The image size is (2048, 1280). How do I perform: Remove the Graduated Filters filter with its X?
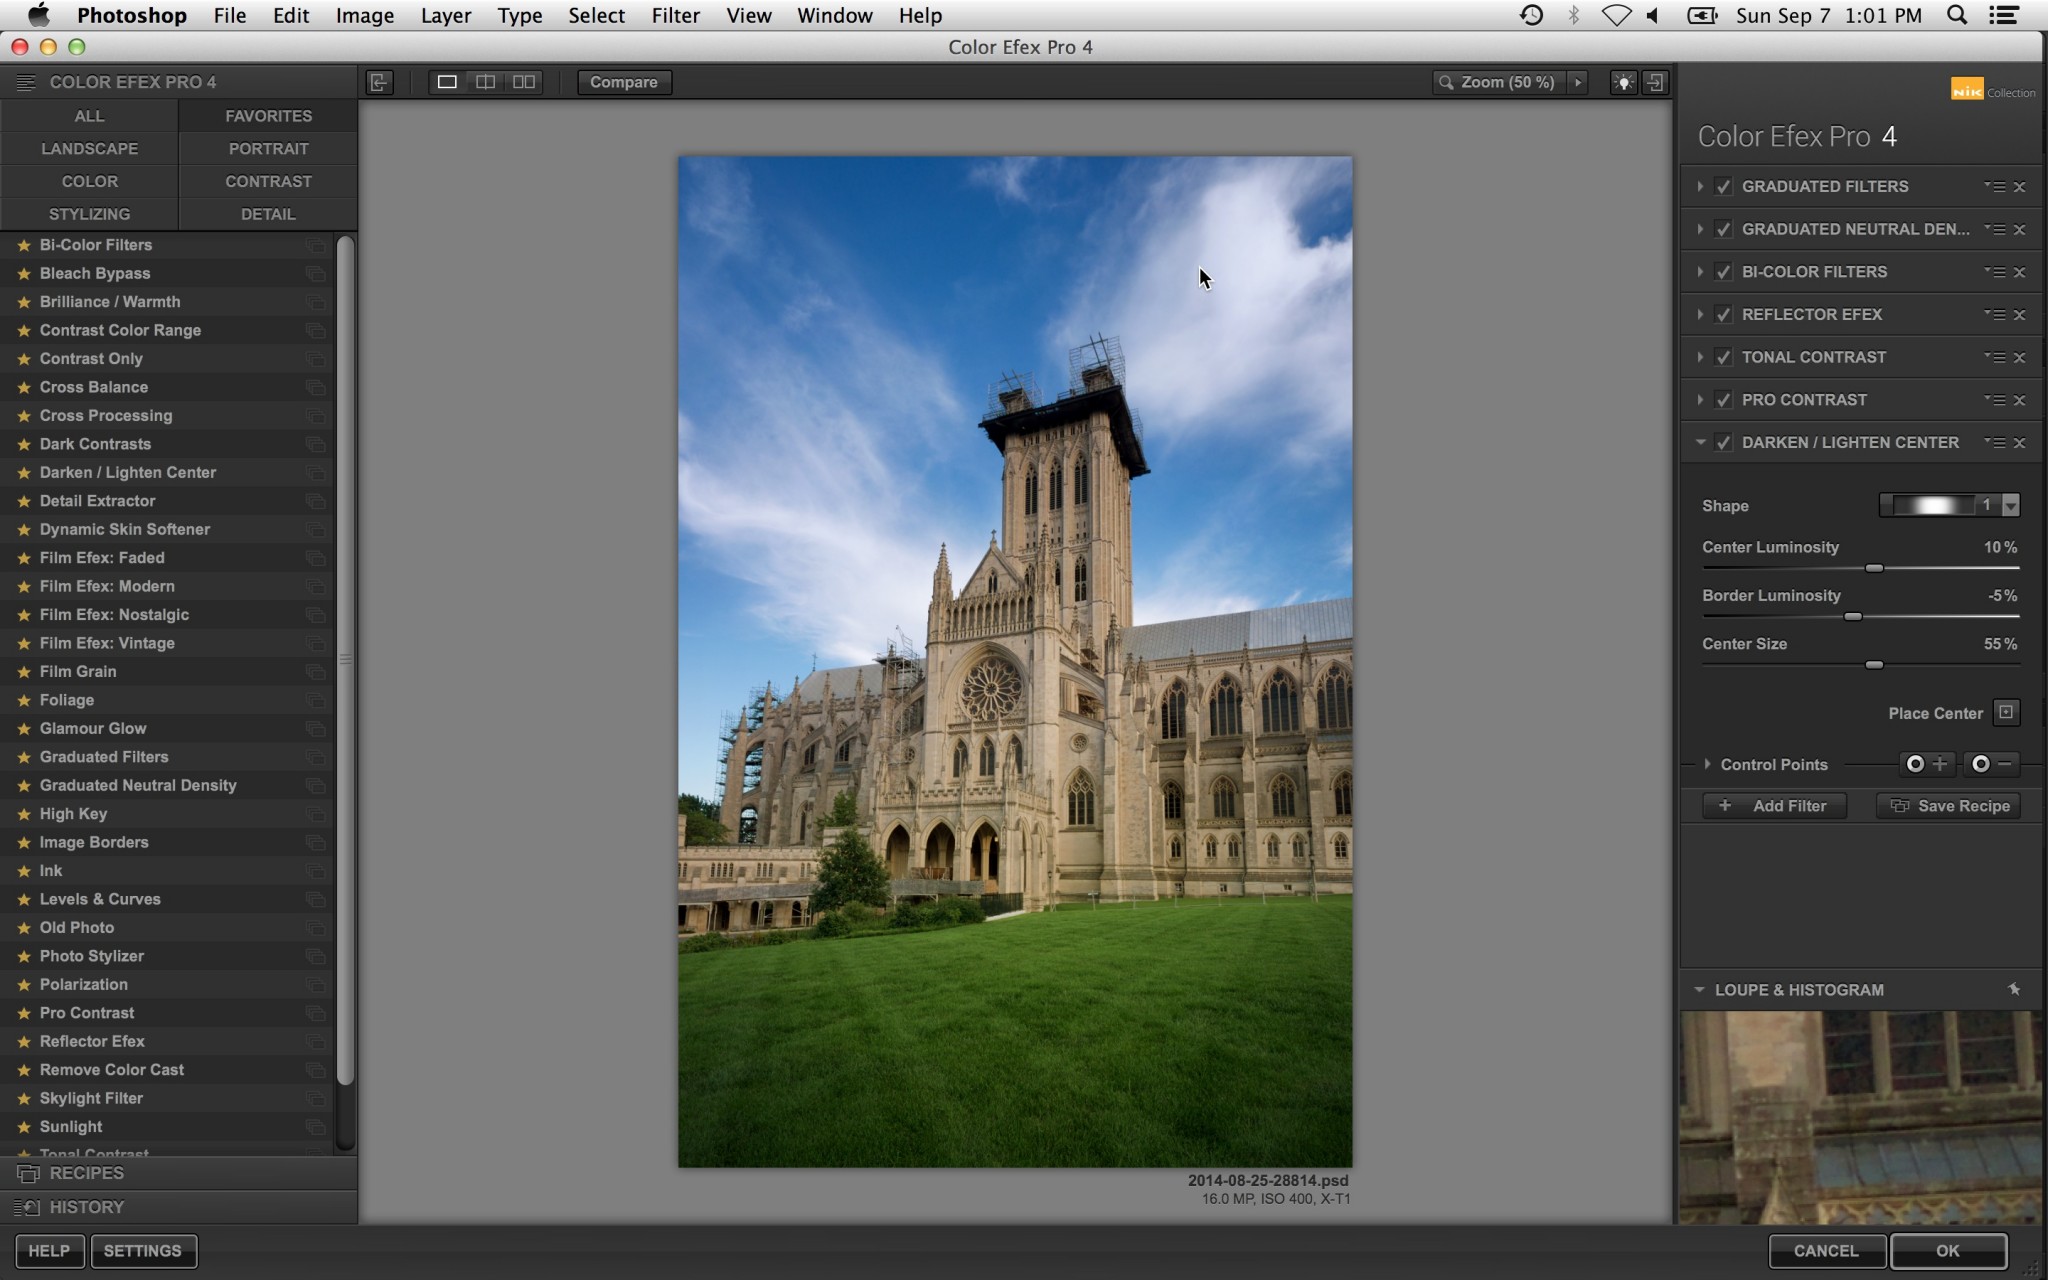2019,187
